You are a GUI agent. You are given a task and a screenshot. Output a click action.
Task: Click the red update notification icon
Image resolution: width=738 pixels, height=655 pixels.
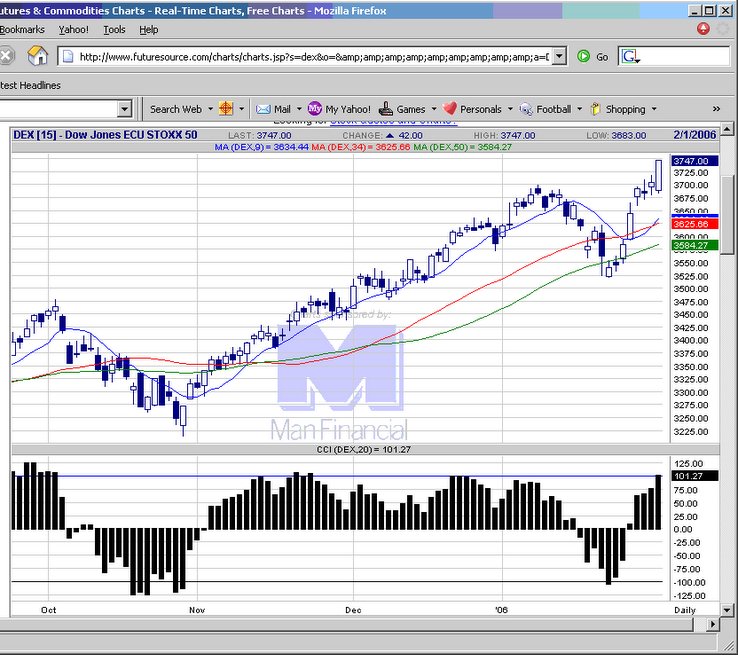click(x=703, y=29)
